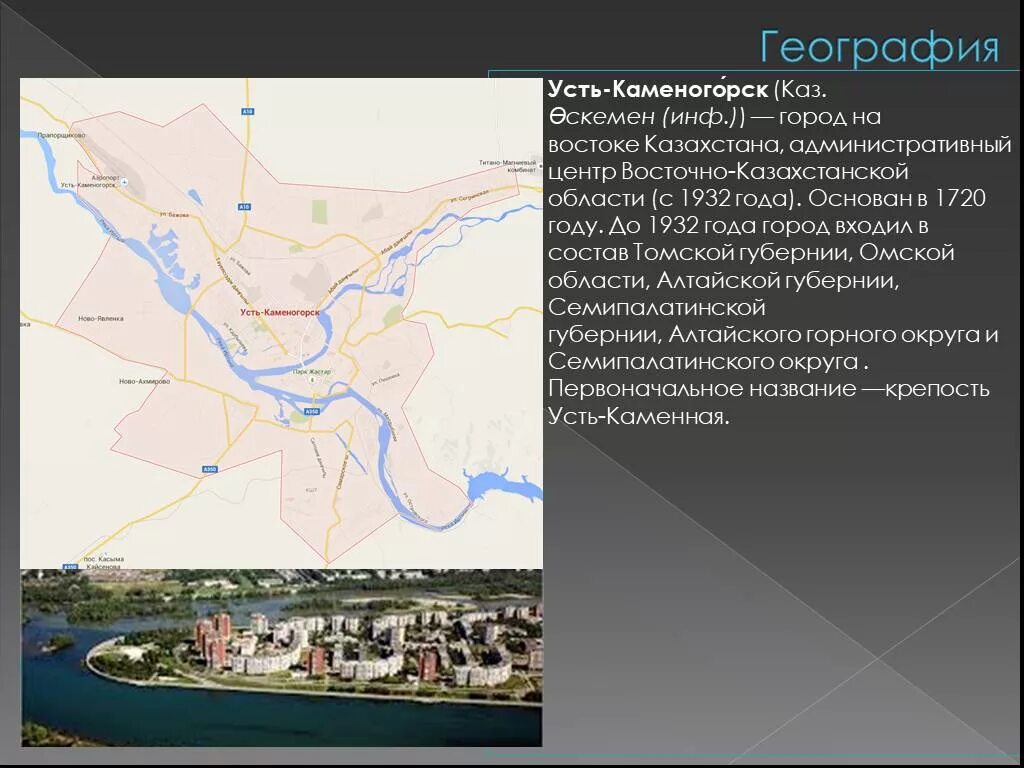Image resolution: width=1024 pixels, height=768 pixels.
Task: Click the A350 road badge near Парк Жастар
Action: [x=312, y=411]
